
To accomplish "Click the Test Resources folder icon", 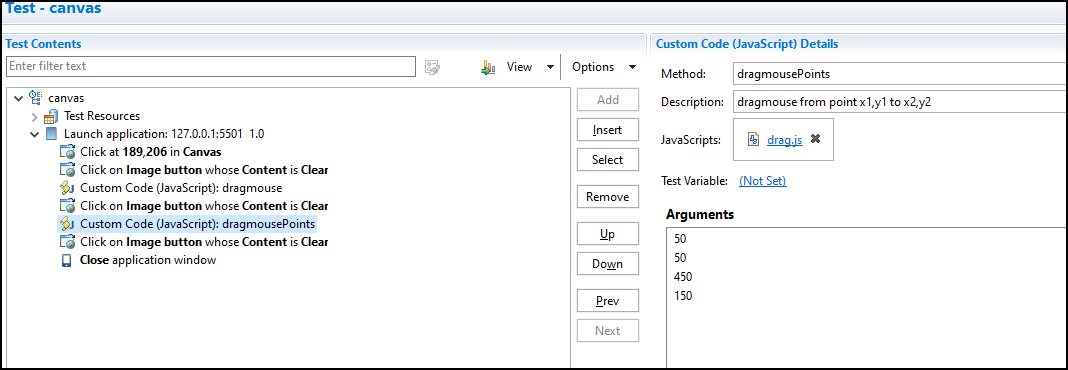I will coord(51,117).
